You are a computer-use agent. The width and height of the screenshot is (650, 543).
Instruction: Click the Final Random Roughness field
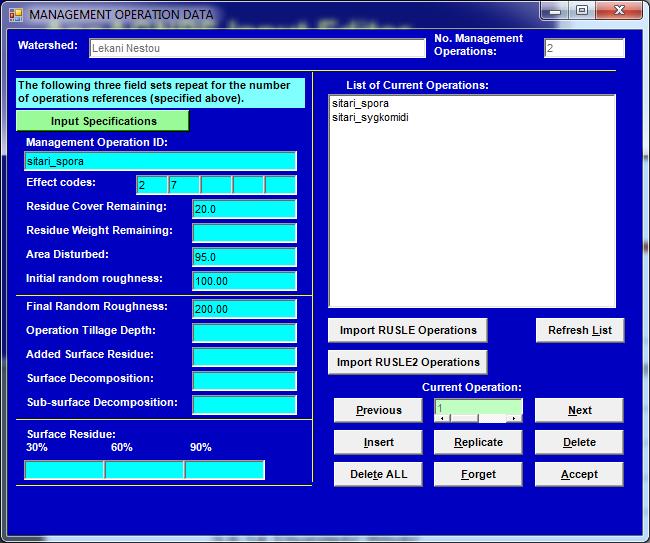coord(244,309)
